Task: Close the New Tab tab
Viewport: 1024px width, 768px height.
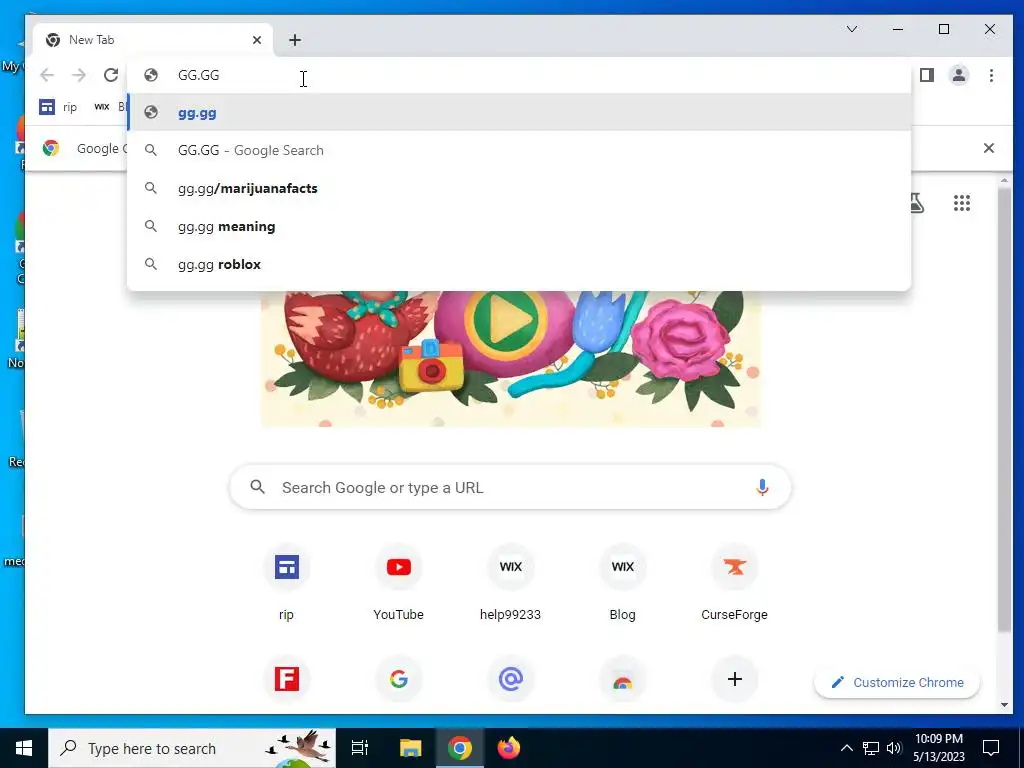Action: [x=257, y=40]
